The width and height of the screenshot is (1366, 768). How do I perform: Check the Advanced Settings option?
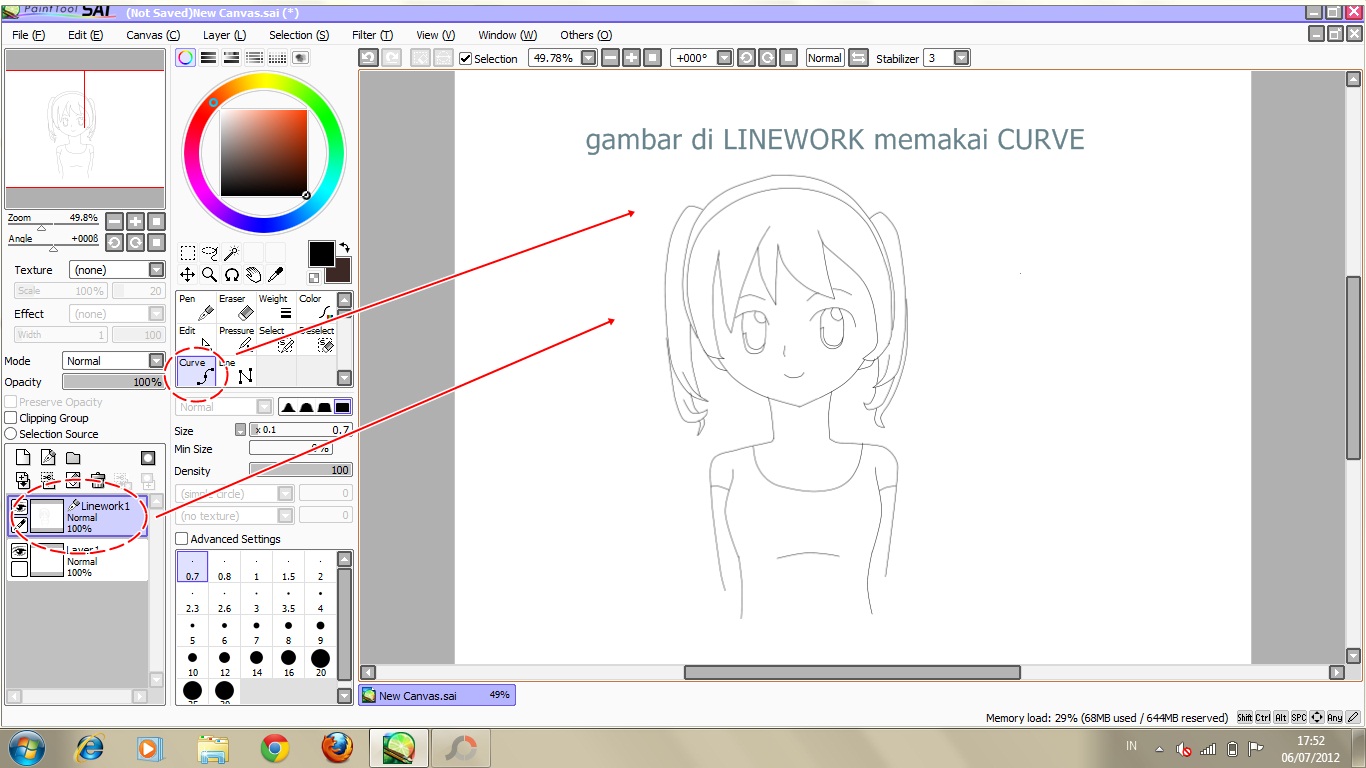[181, 539]
